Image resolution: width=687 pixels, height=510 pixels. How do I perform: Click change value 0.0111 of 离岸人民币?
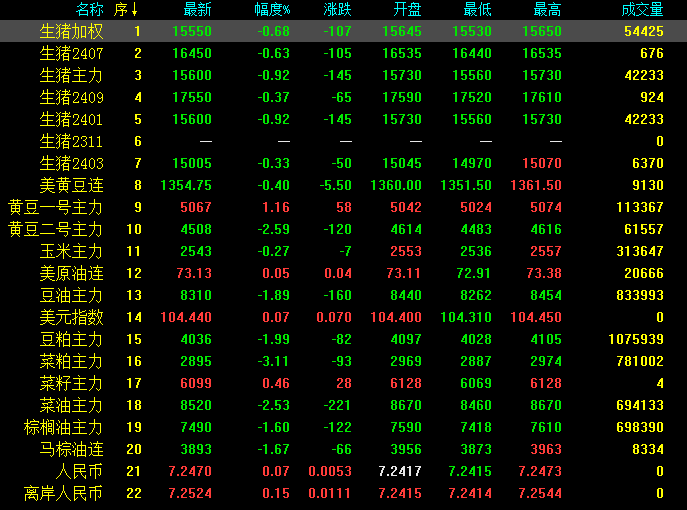(x=329, y=493)
